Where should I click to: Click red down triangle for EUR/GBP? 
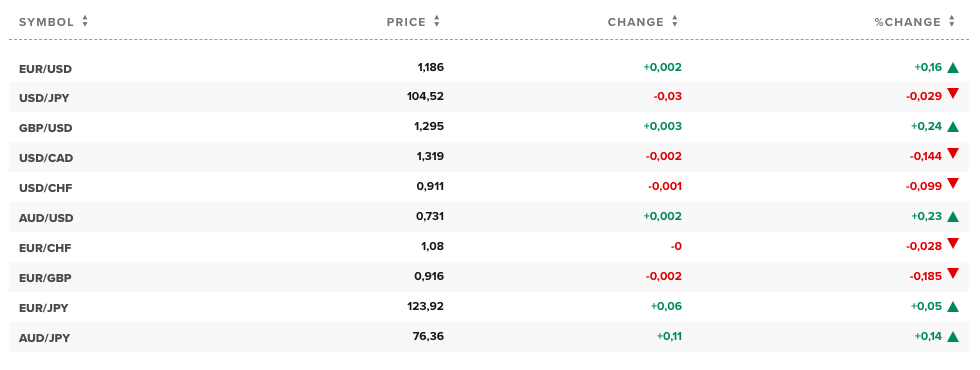pos(952,273)
